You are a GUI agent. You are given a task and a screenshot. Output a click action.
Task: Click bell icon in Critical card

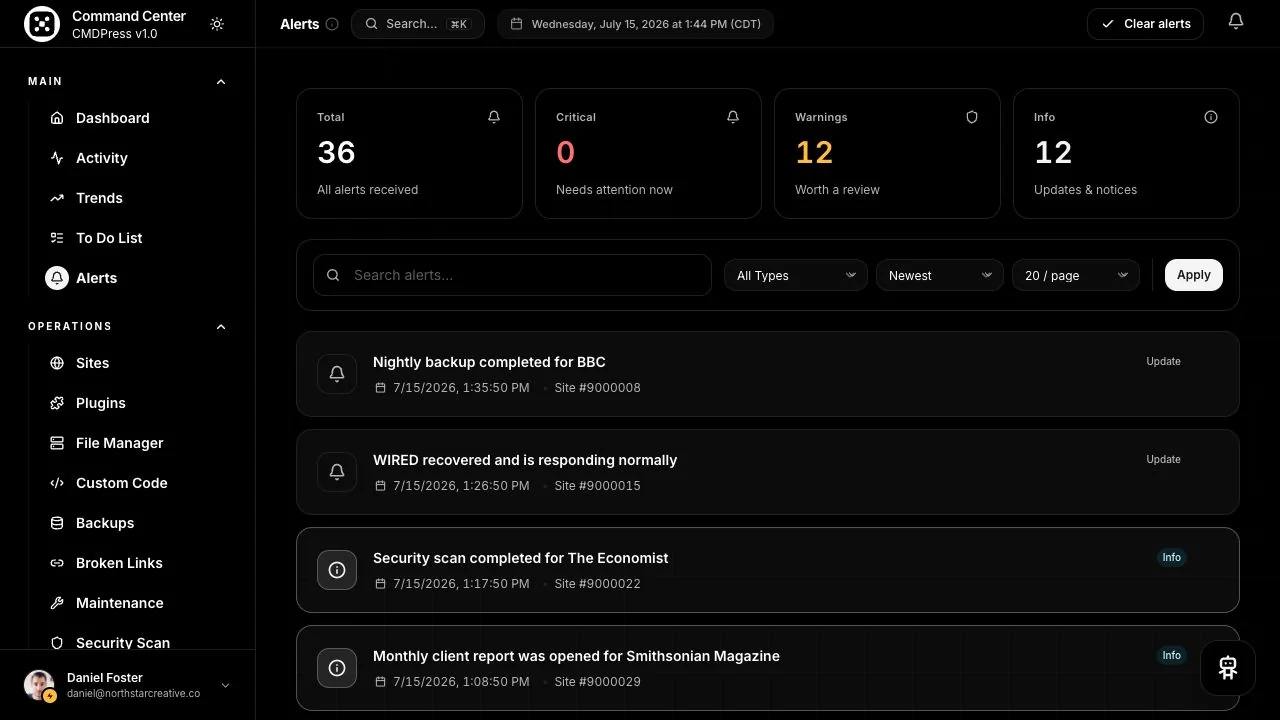(x=733, y=117)
